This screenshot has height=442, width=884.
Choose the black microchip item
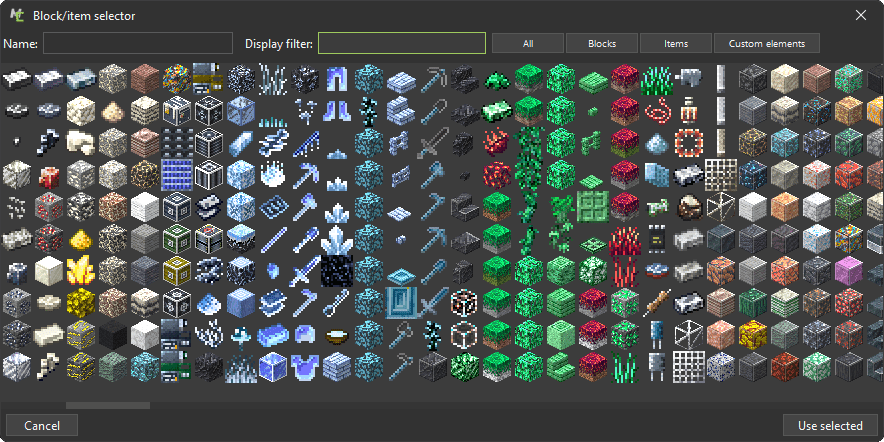click(656, 239)
